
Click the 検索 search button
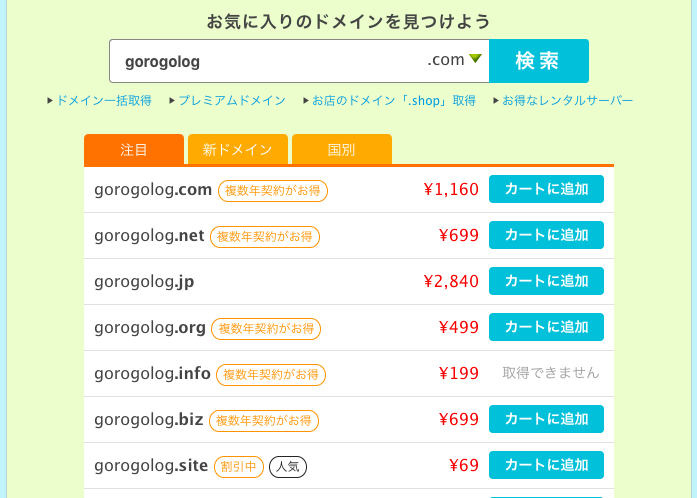[x=539, y=61]
